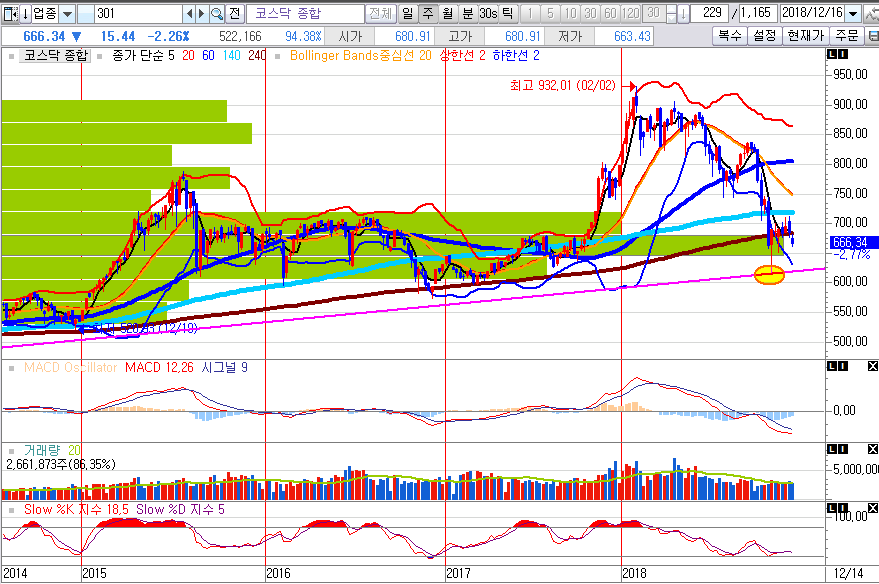This screenshot has width=879, height=584.
Task: Click the panel layout icon at top-left
Action: pyautogui.click(x=9, y=14)
